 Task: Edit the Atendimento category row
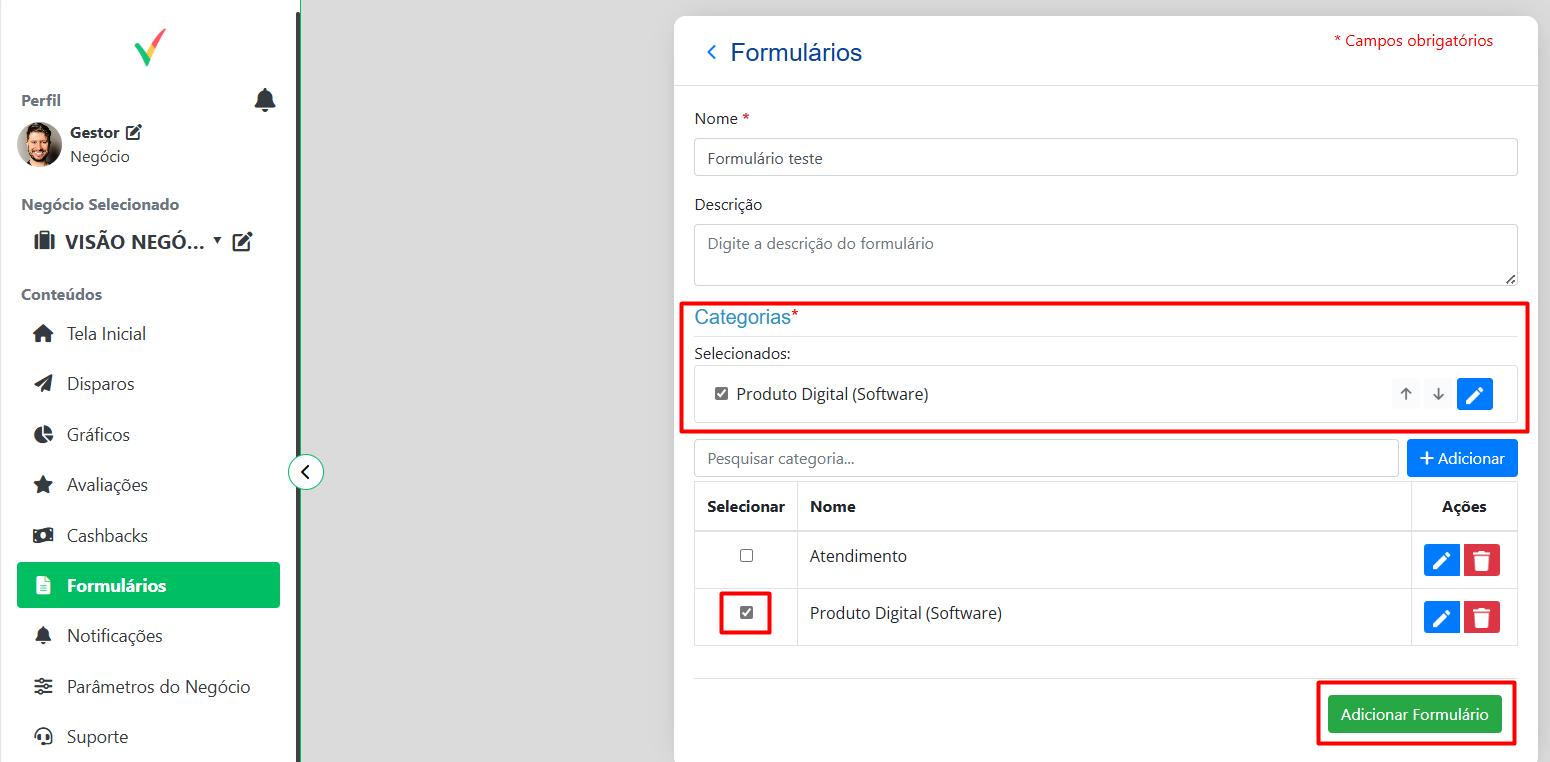pyautogui.click(x=1441, y=560)
